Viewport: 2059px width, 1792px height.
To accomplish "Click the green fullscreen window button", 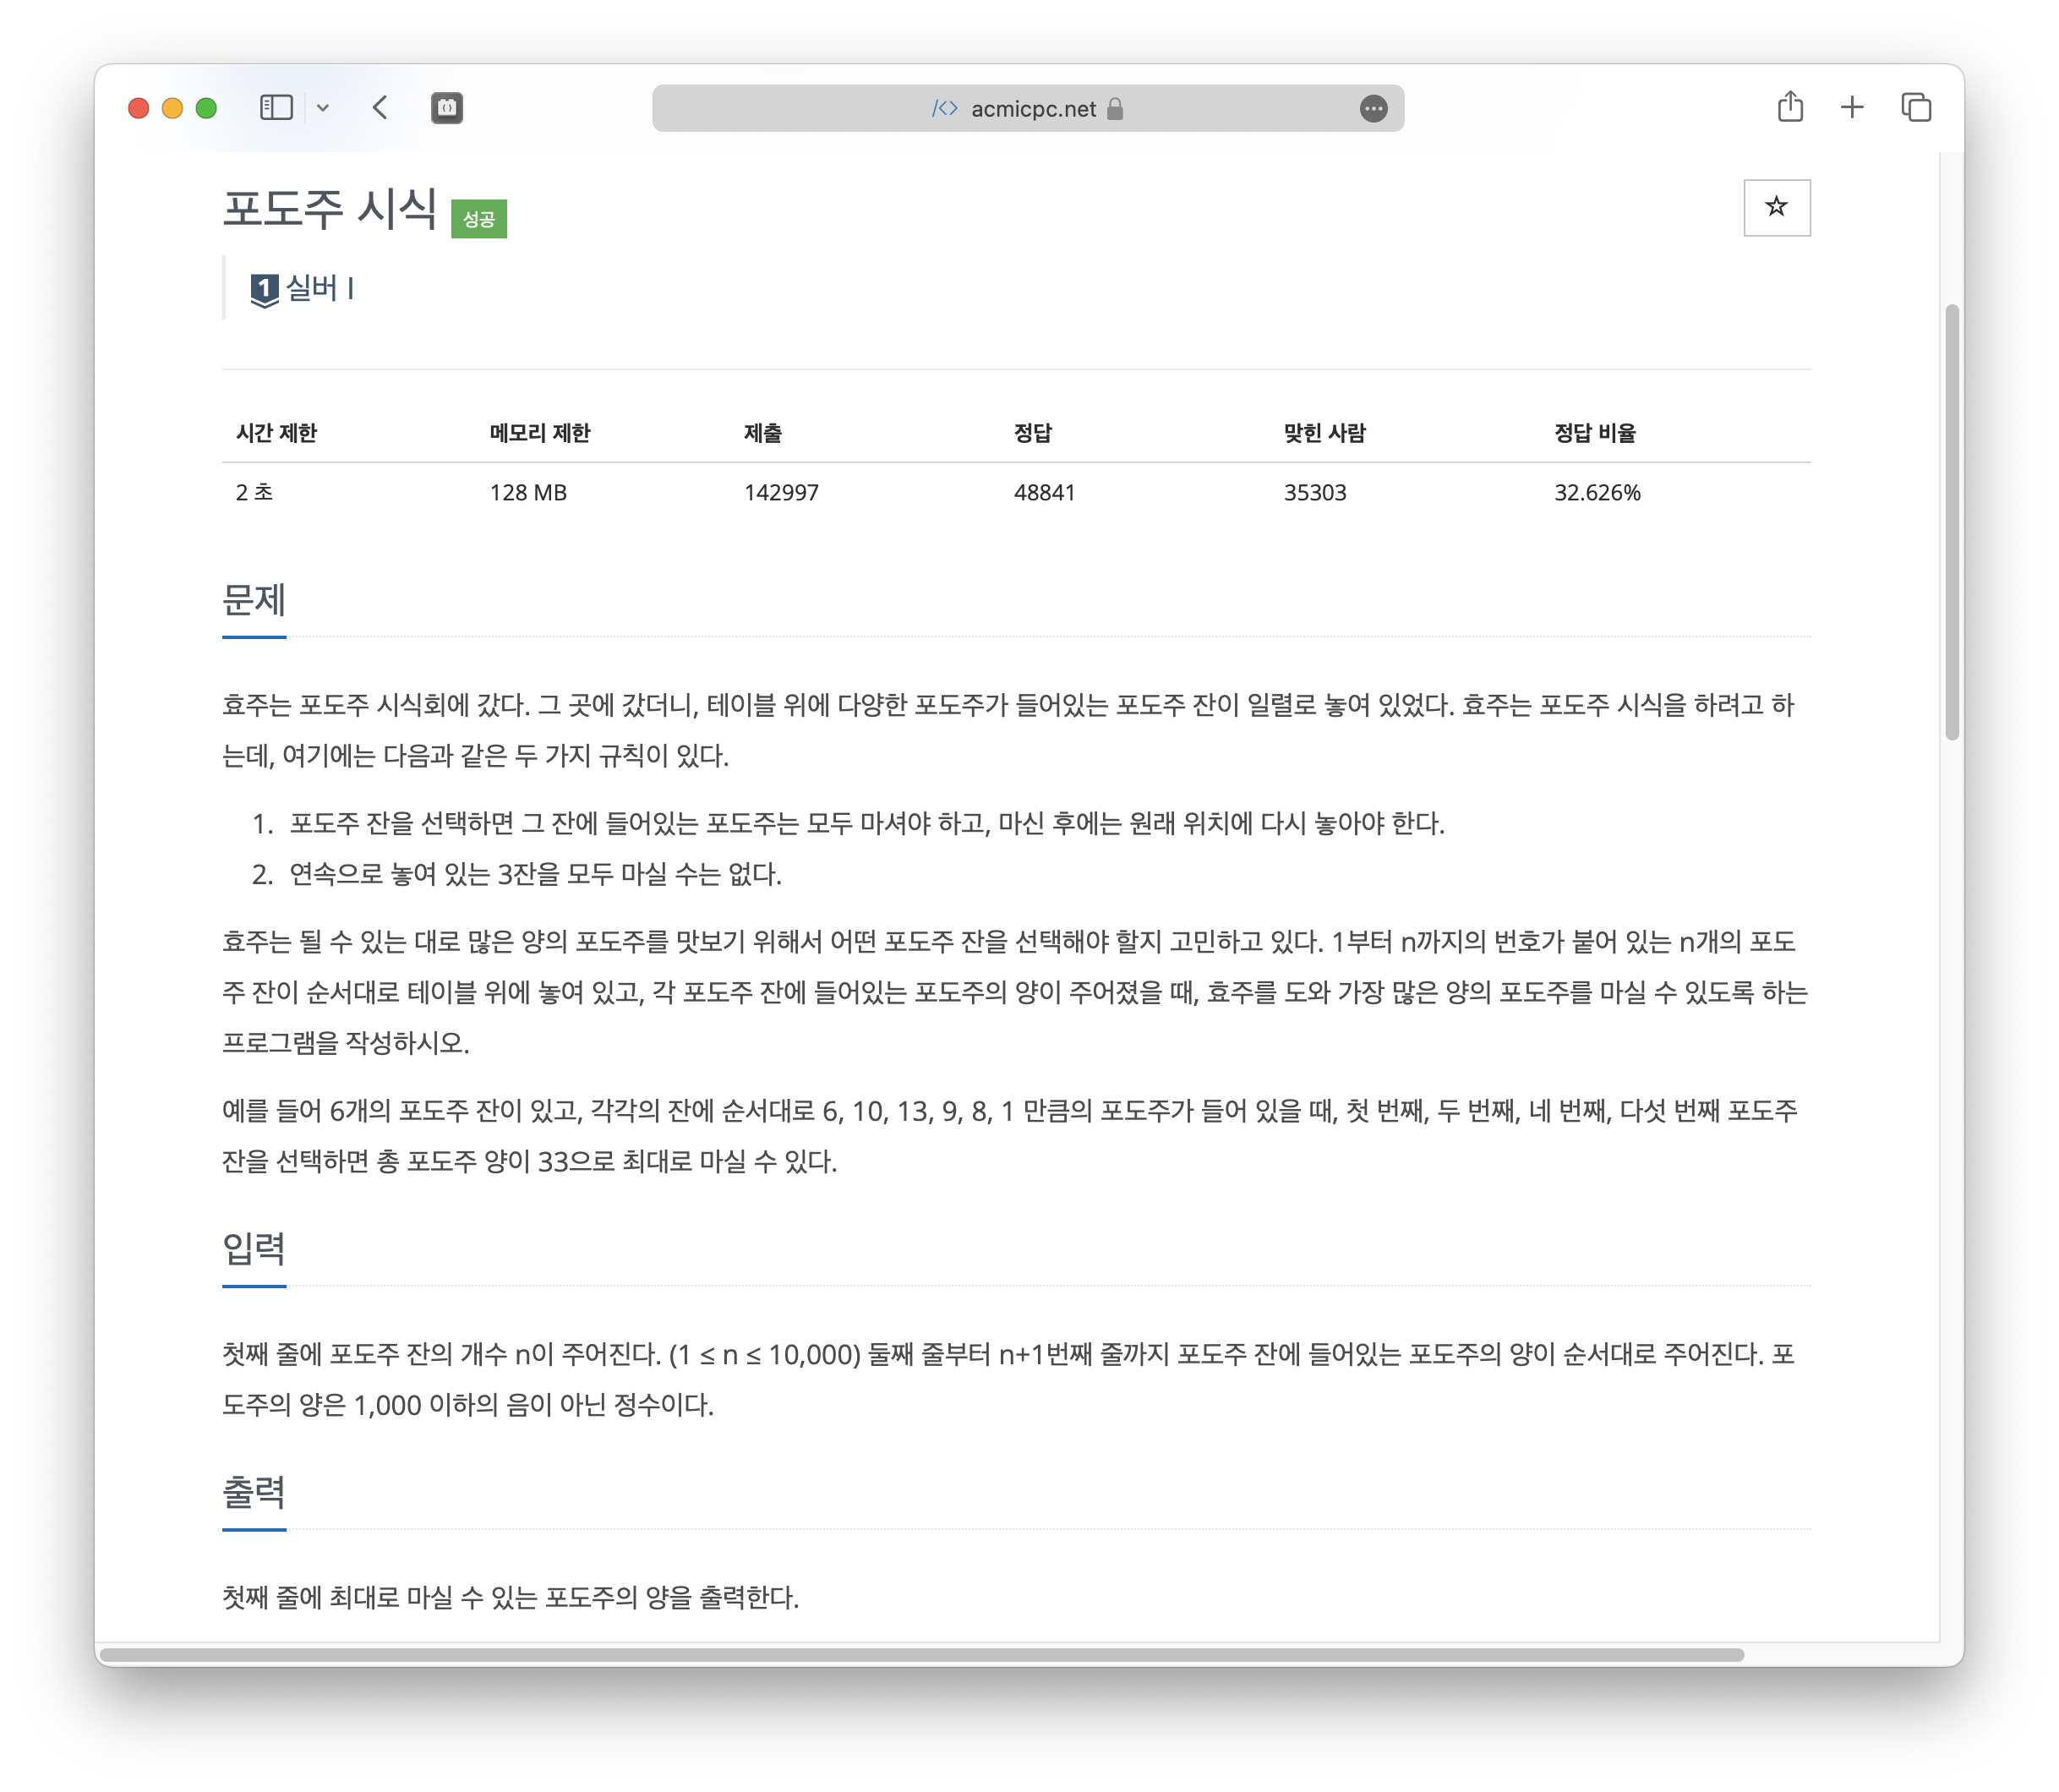I will coord(206,108).
